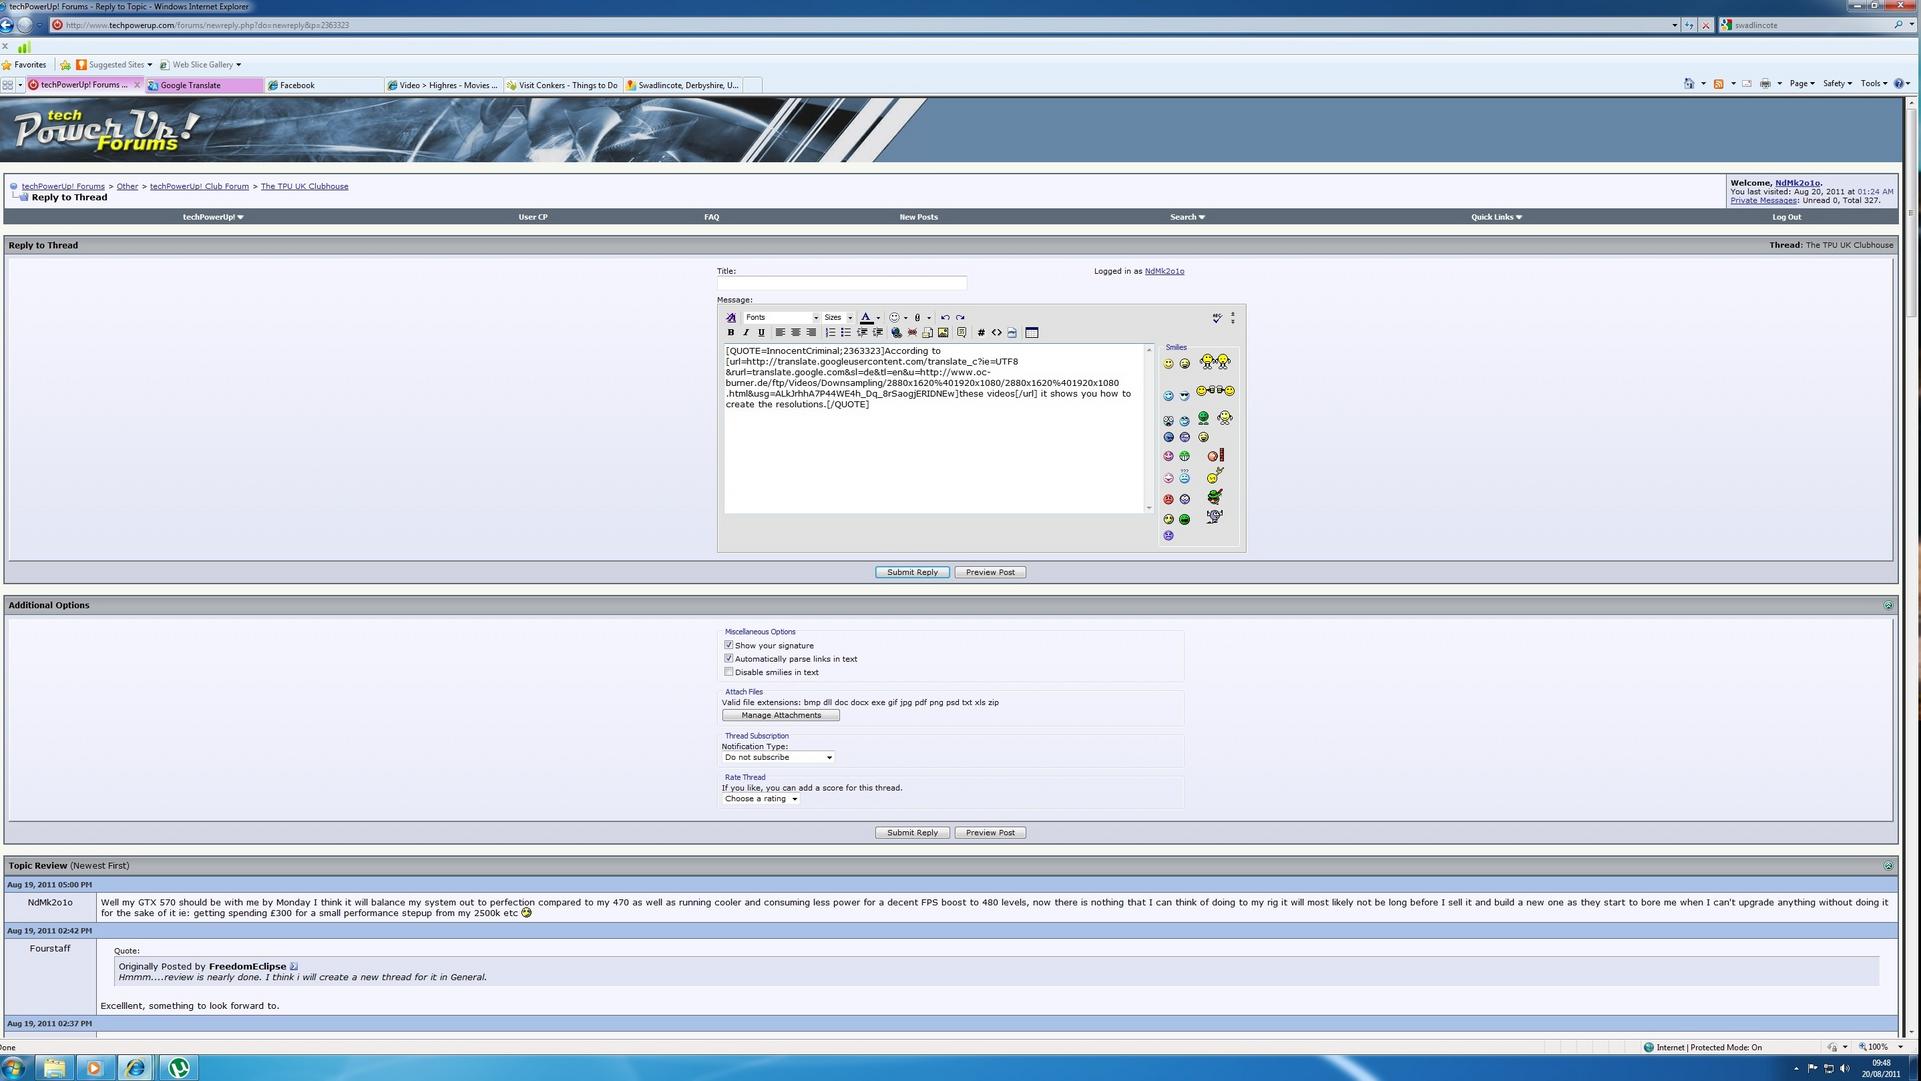Insert the table icon in editor toolbar
This screenshot has width=1921, height=1081.
(x=1032, y=332)
